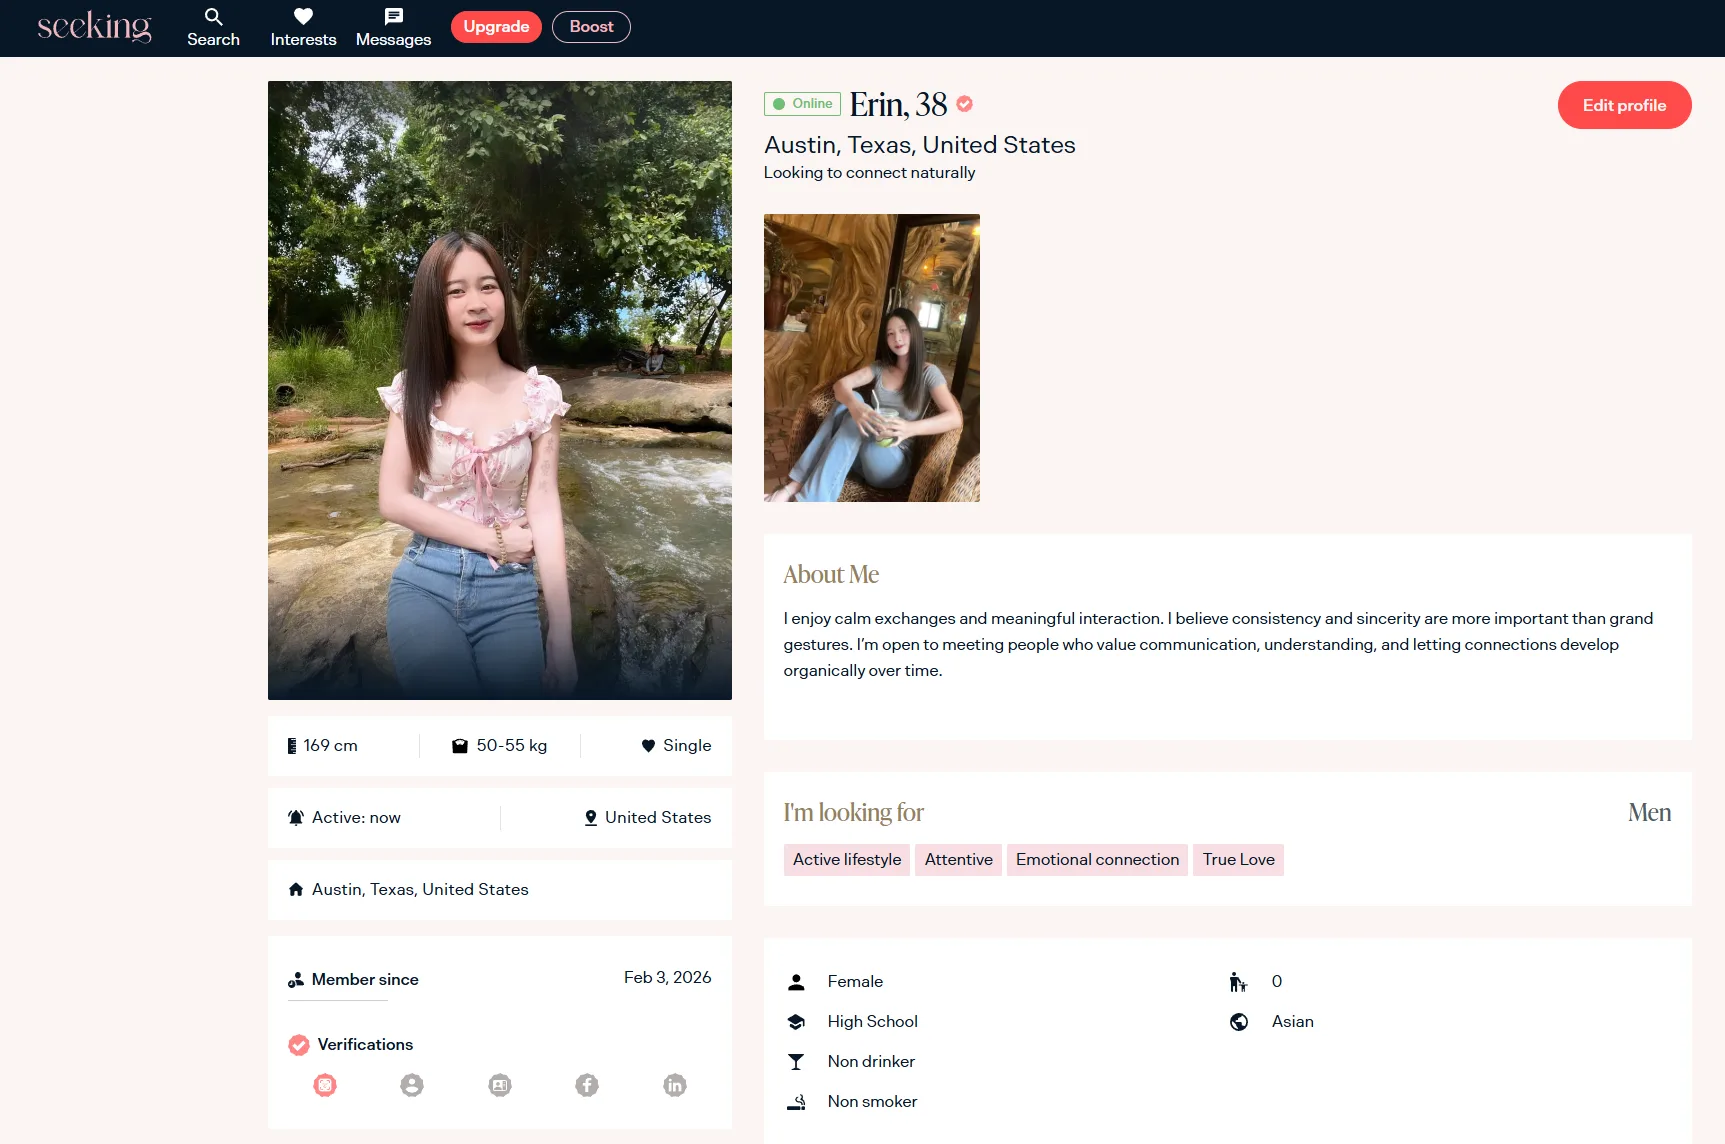Click the Online status badge
Screen dimensions: 1725x1144
pyautogui.click(x=802, y=104)
